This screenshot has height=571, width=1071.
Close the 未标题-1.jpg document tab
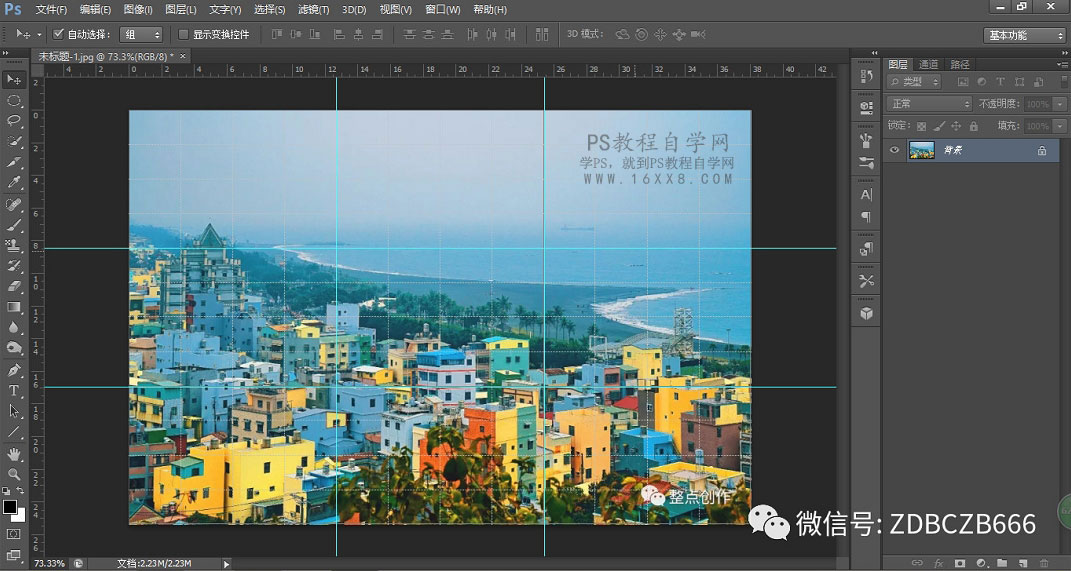[183, 57]
